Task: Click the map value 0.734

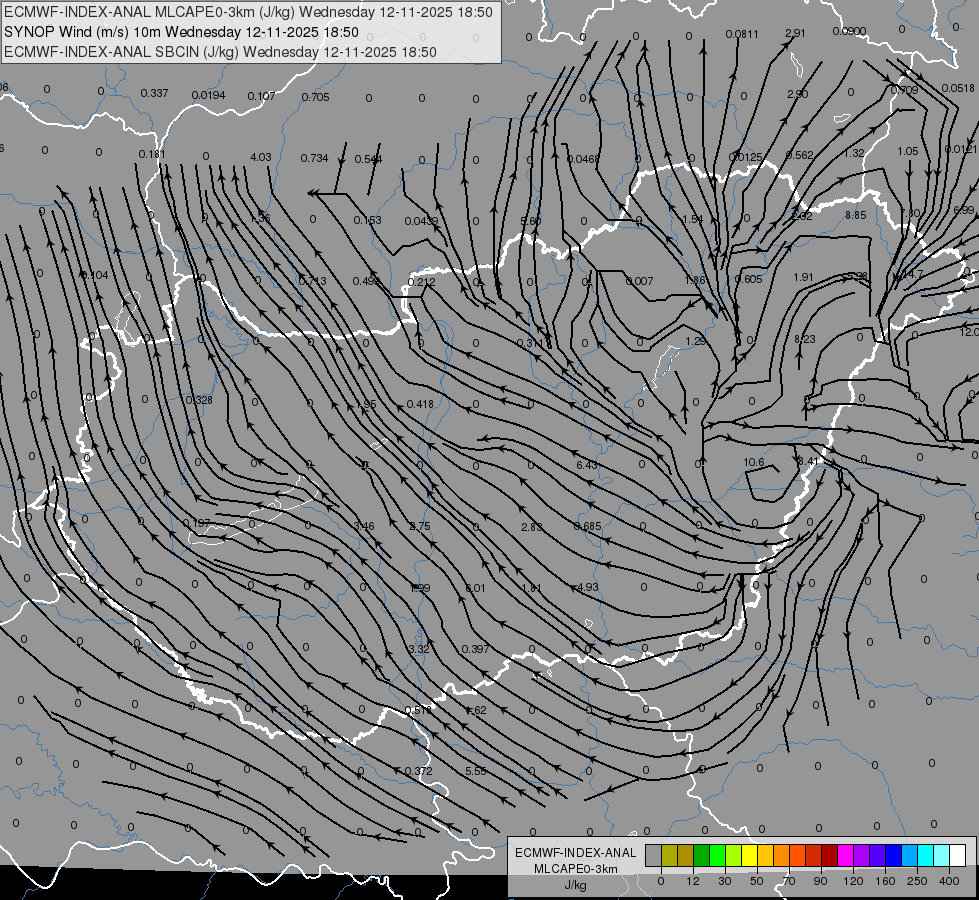Action: [x=314, y=158]
